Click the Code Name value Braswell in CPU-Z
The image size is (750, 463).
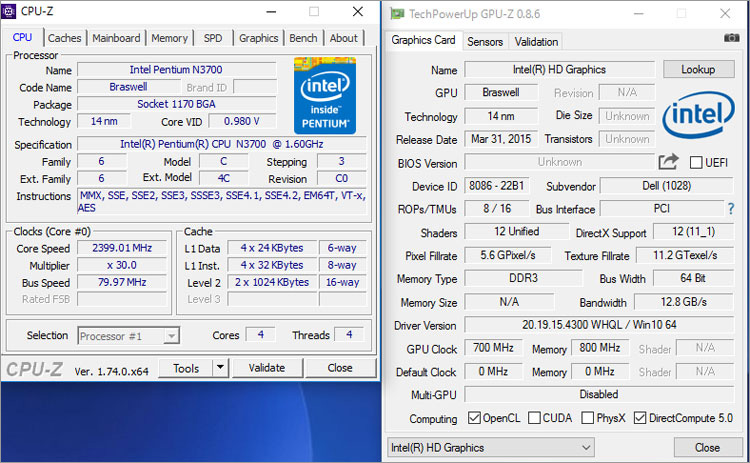[128, 87]
